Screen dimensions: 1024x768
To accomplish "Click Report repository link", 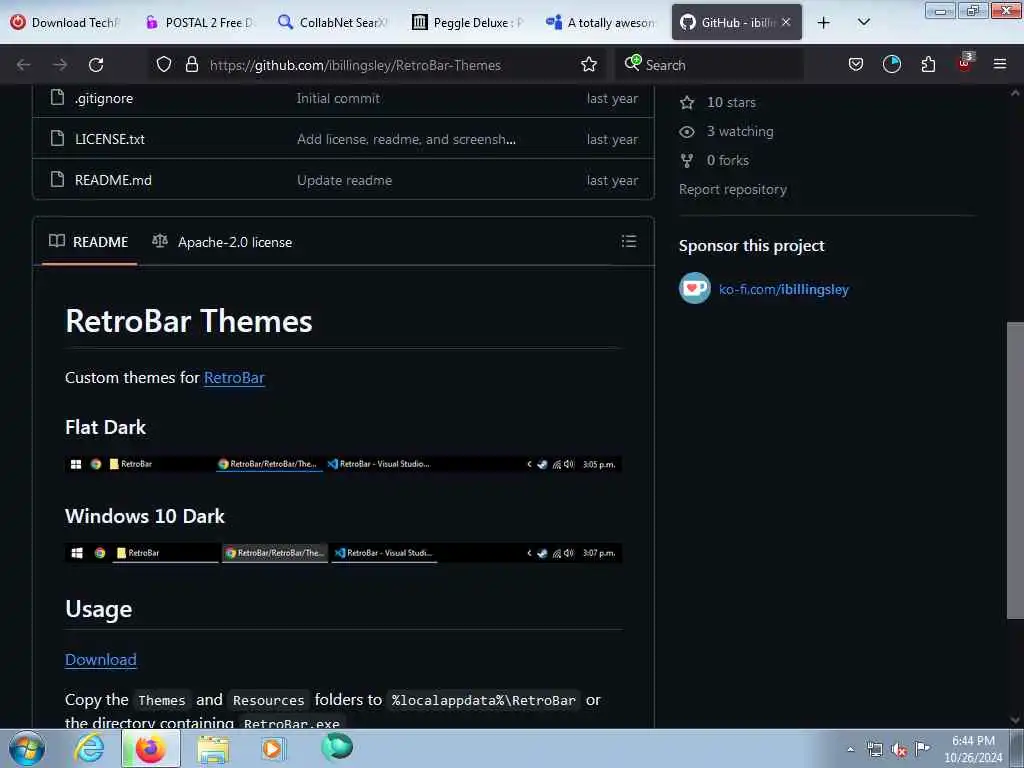I will [733, 189].
